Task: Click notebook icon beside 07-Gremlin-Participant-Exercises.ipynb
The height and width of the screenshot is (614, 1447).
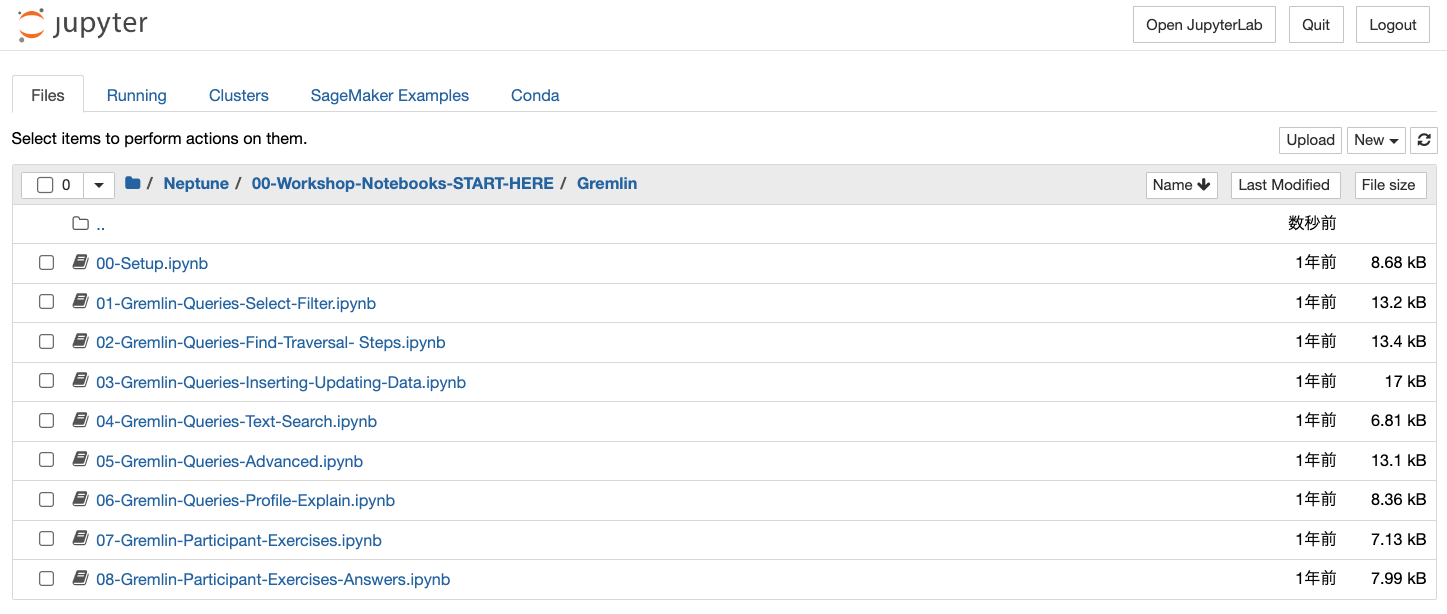Action: click(81, 539)
